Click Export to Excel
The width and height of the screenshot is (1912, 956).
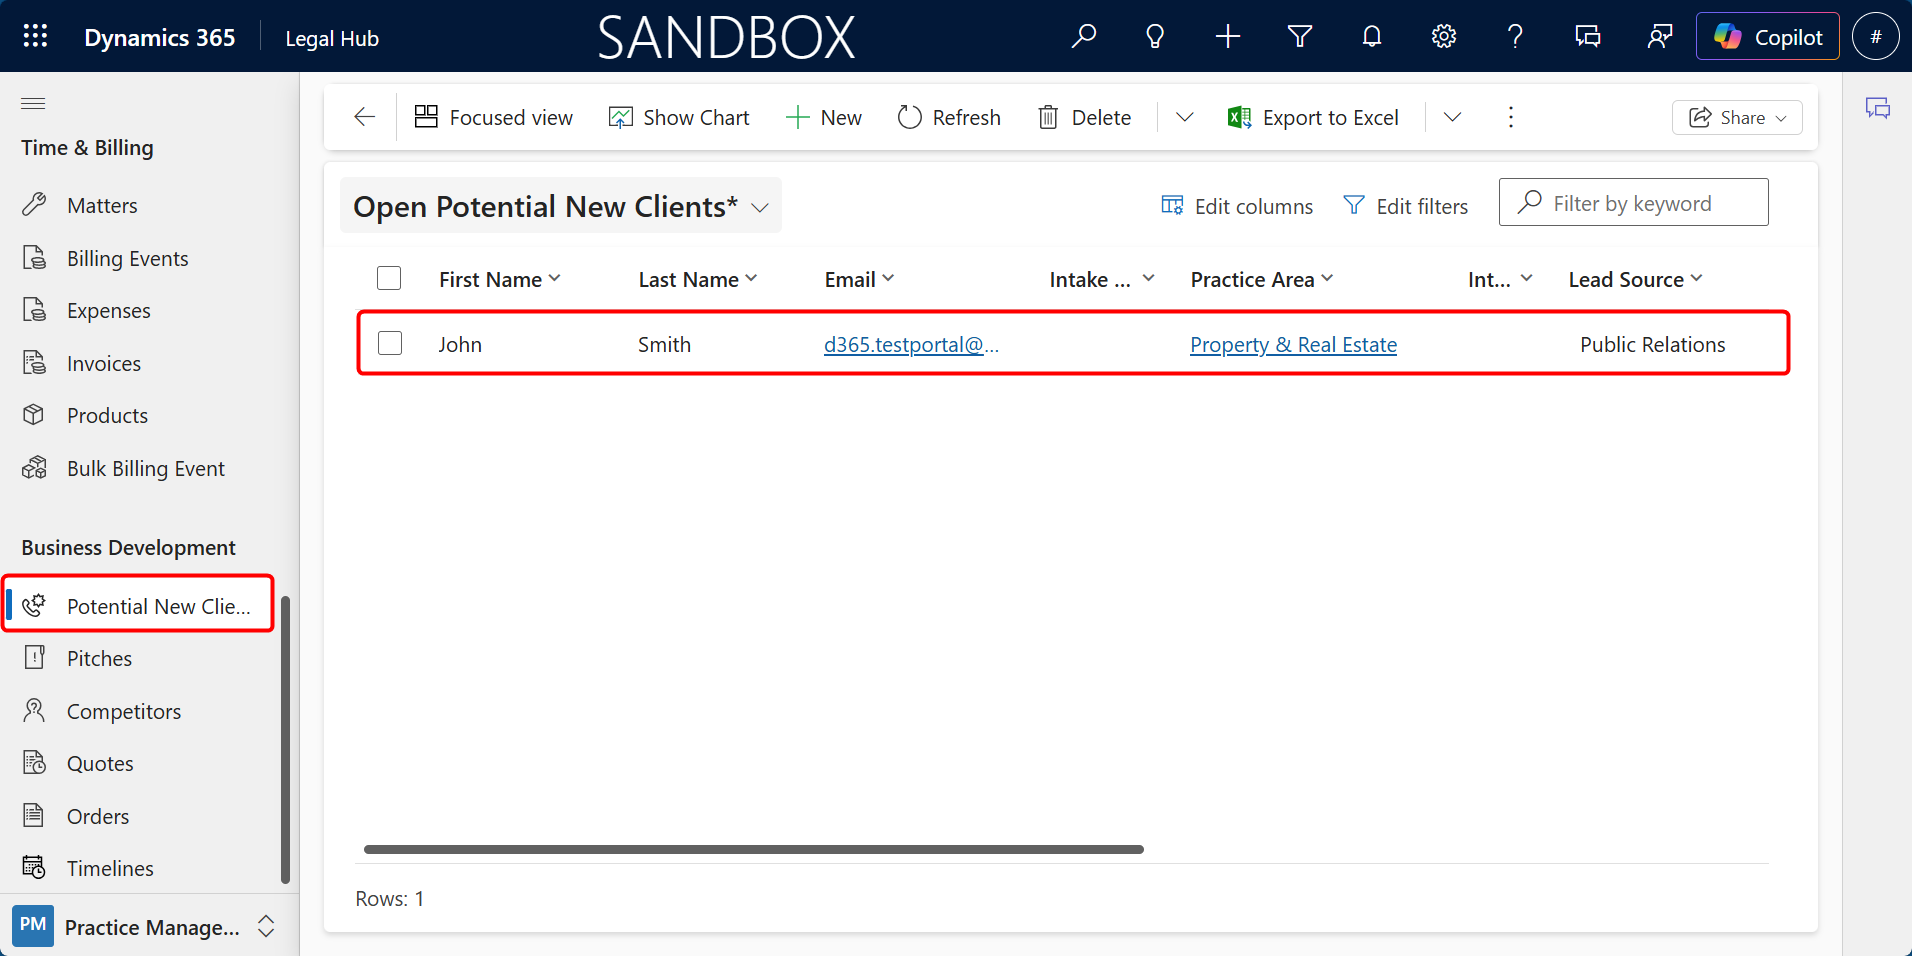pyautogui.click(x=1313, y=117)
